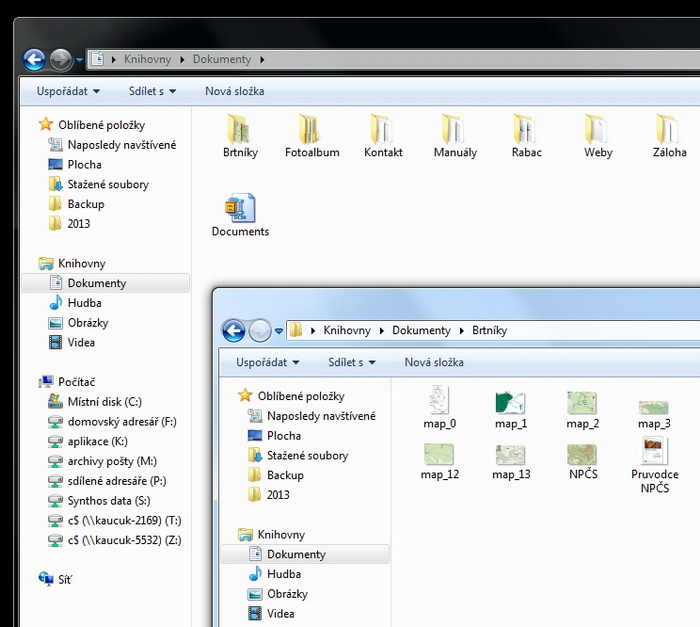The width and height of the screenshot is (700, 627).
Task: Click Back arrow in the Brtníky window
Action: click(x=233, y=331)
